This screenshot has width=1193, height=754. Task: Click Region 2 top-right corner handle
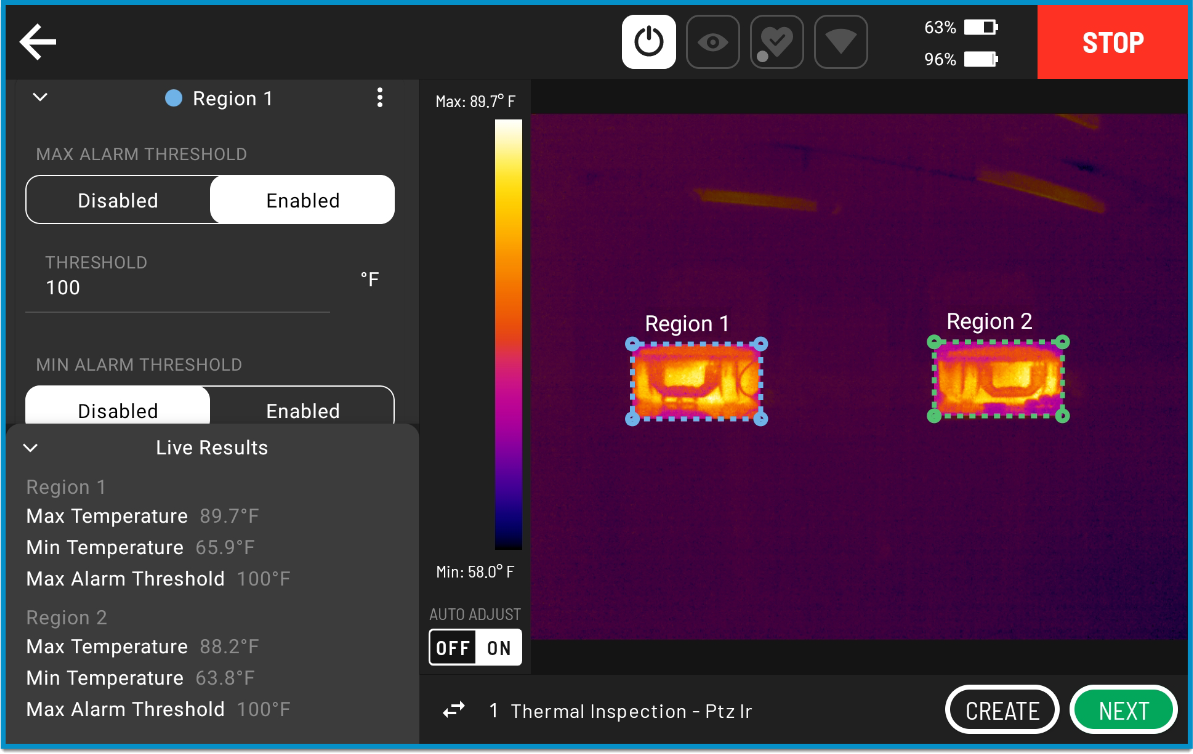[x=1063, y=342]
